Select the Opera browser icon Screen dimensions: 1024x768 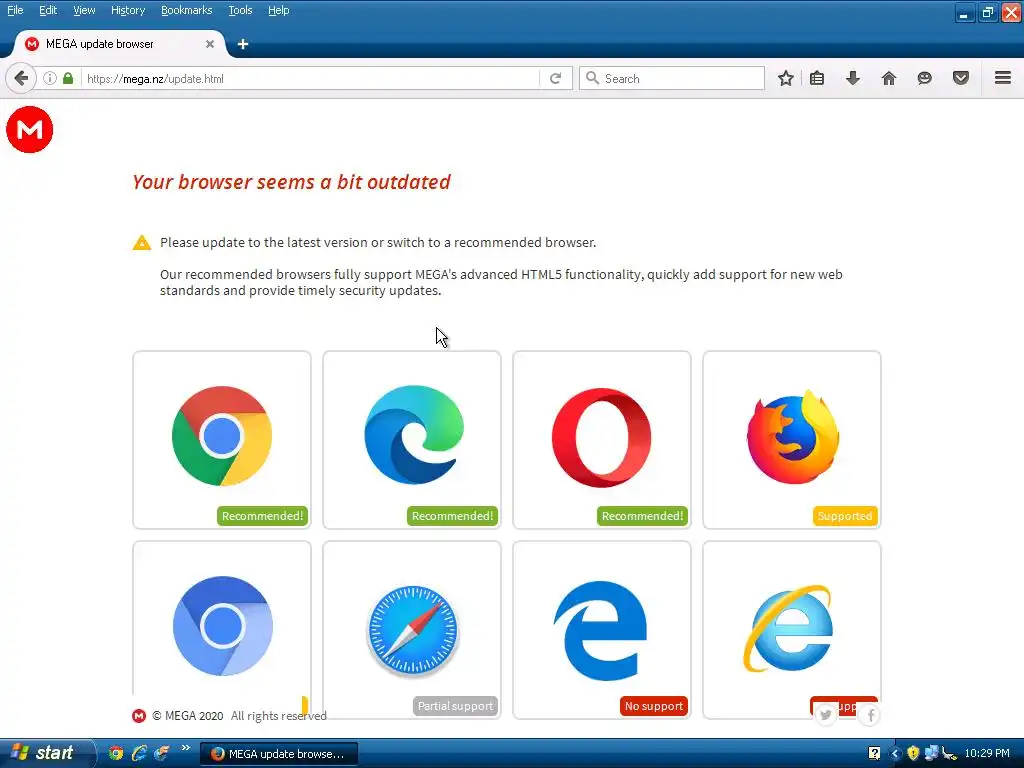[601, 437]
